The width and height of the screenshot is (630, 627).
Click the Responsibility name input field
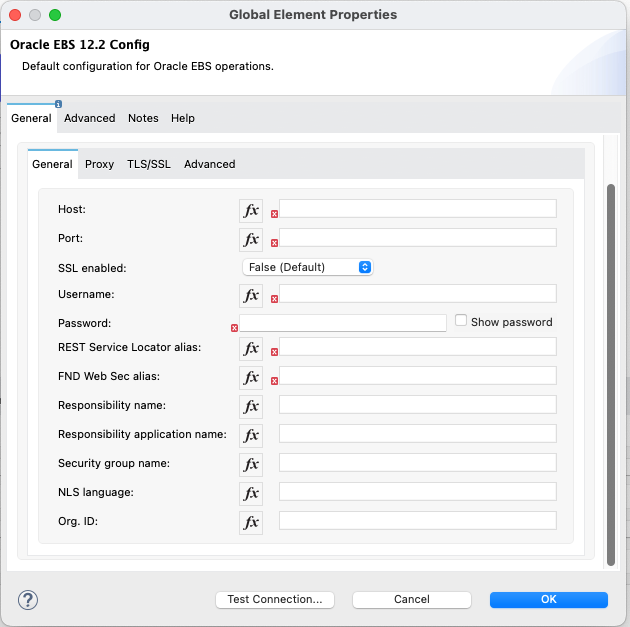click(417, 404)
